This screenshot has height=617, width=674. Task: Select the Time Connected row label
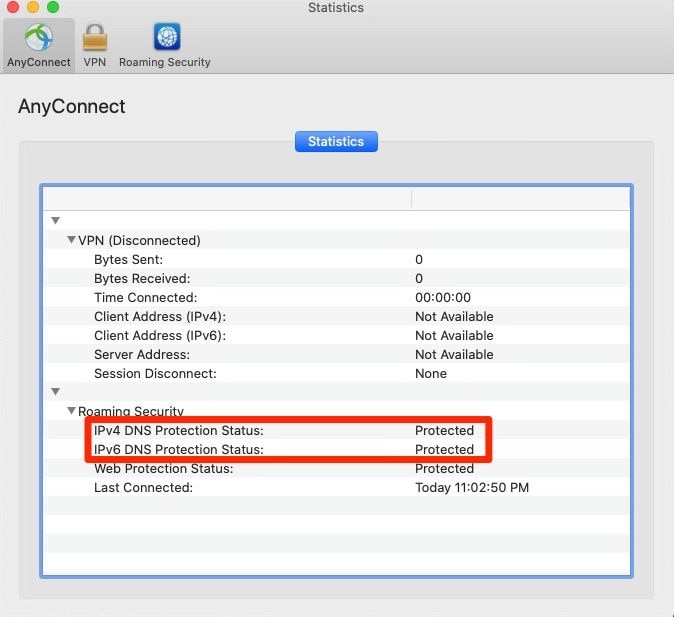coord(146,298)
